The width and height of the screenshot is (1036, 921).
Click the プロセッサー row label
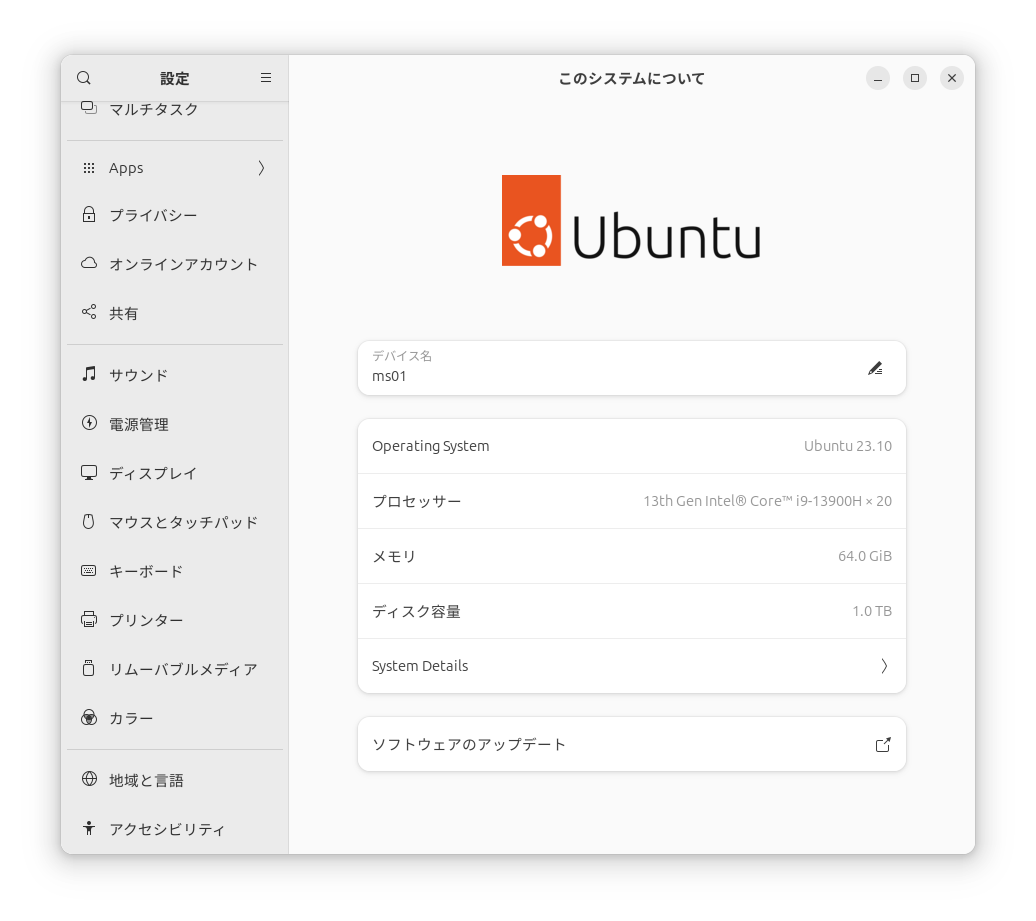417,501
